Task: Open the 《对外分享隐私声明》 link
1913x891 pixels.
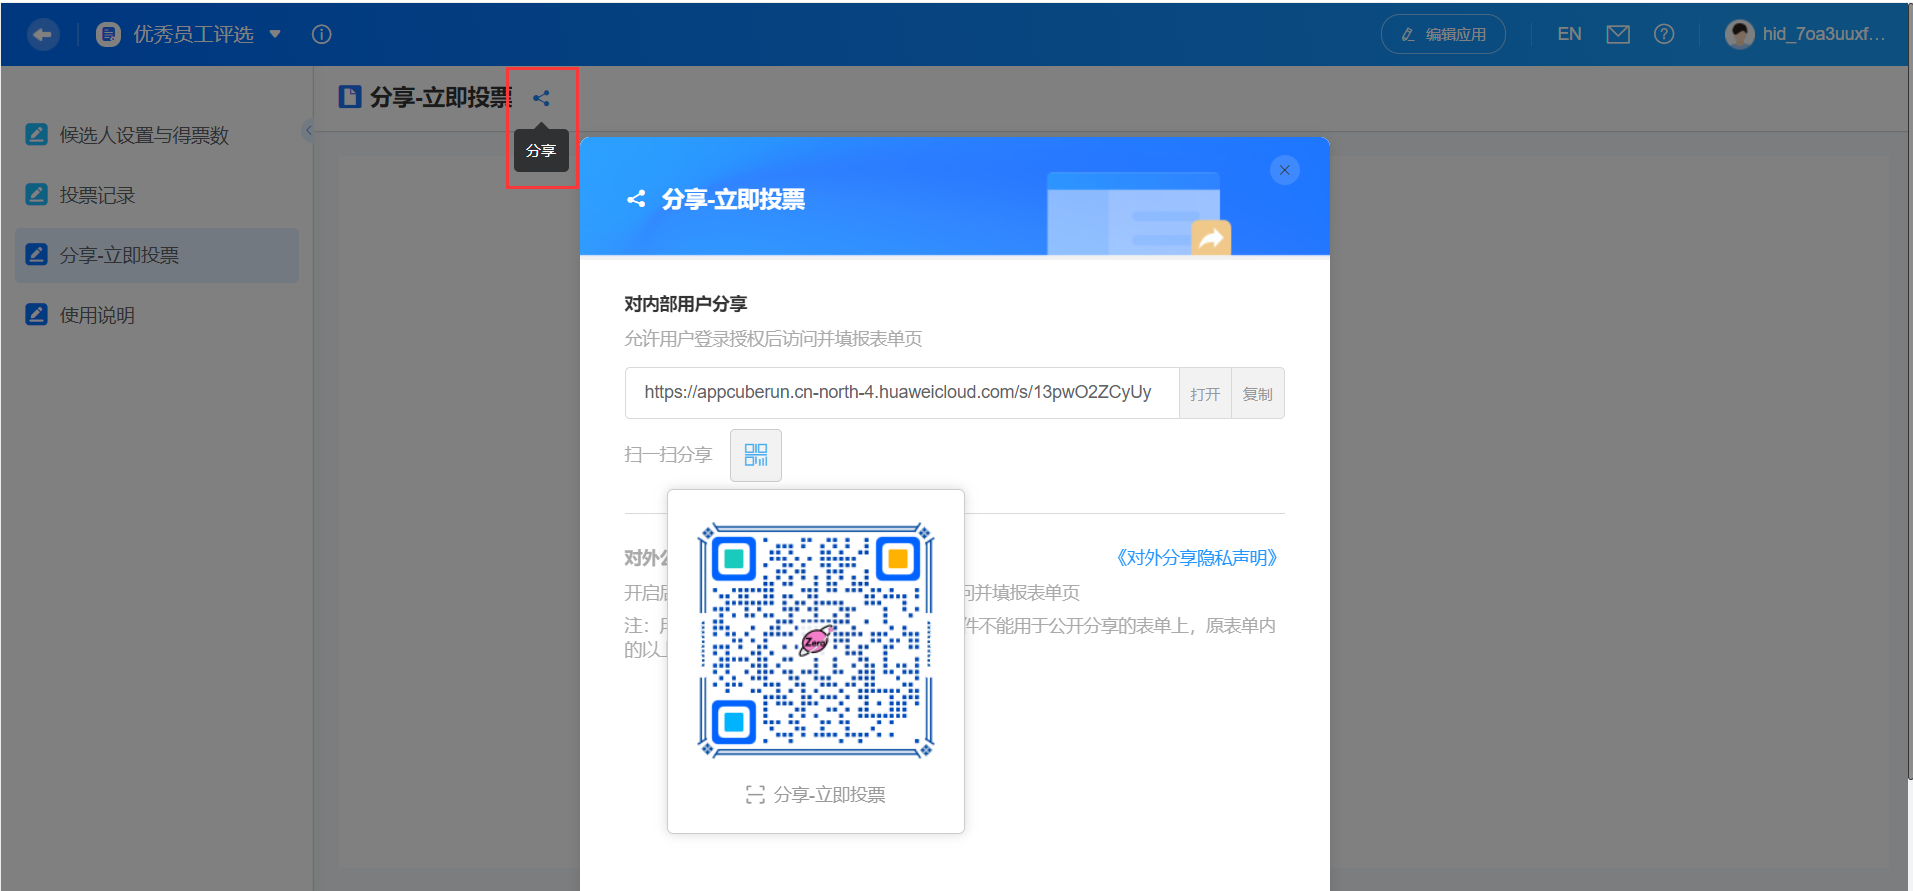Action: [1196, 558]
